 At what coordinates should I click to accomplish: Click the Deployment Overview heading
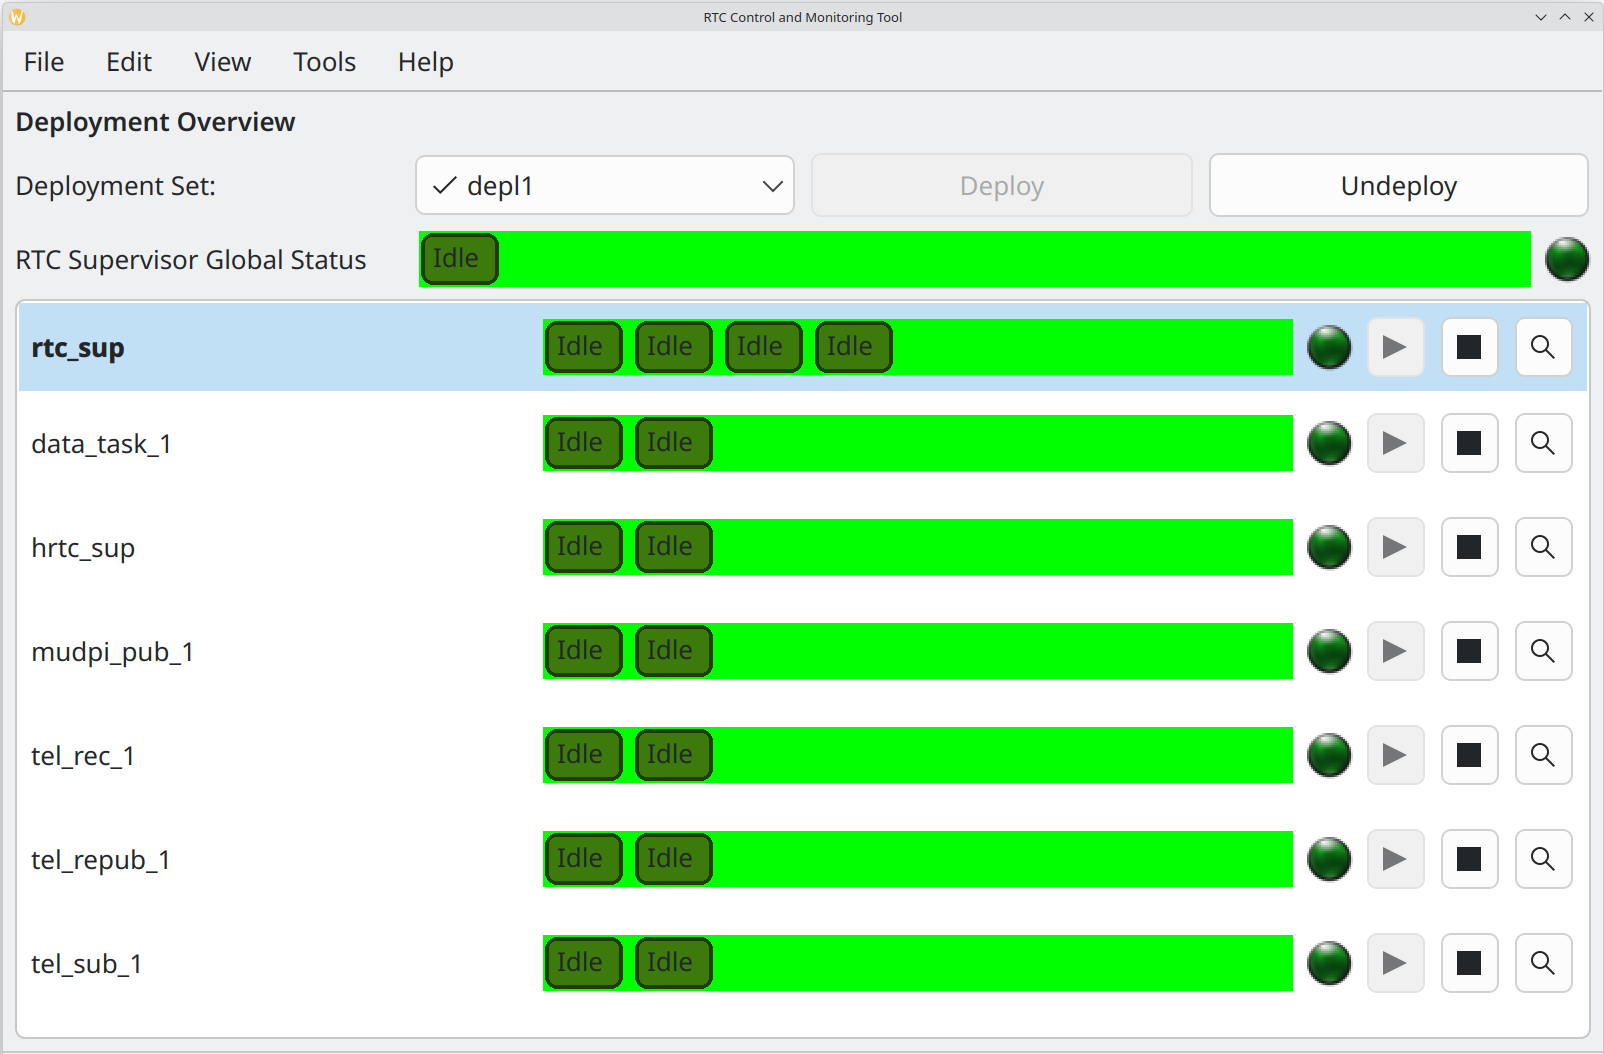click(x=155, y=122)
